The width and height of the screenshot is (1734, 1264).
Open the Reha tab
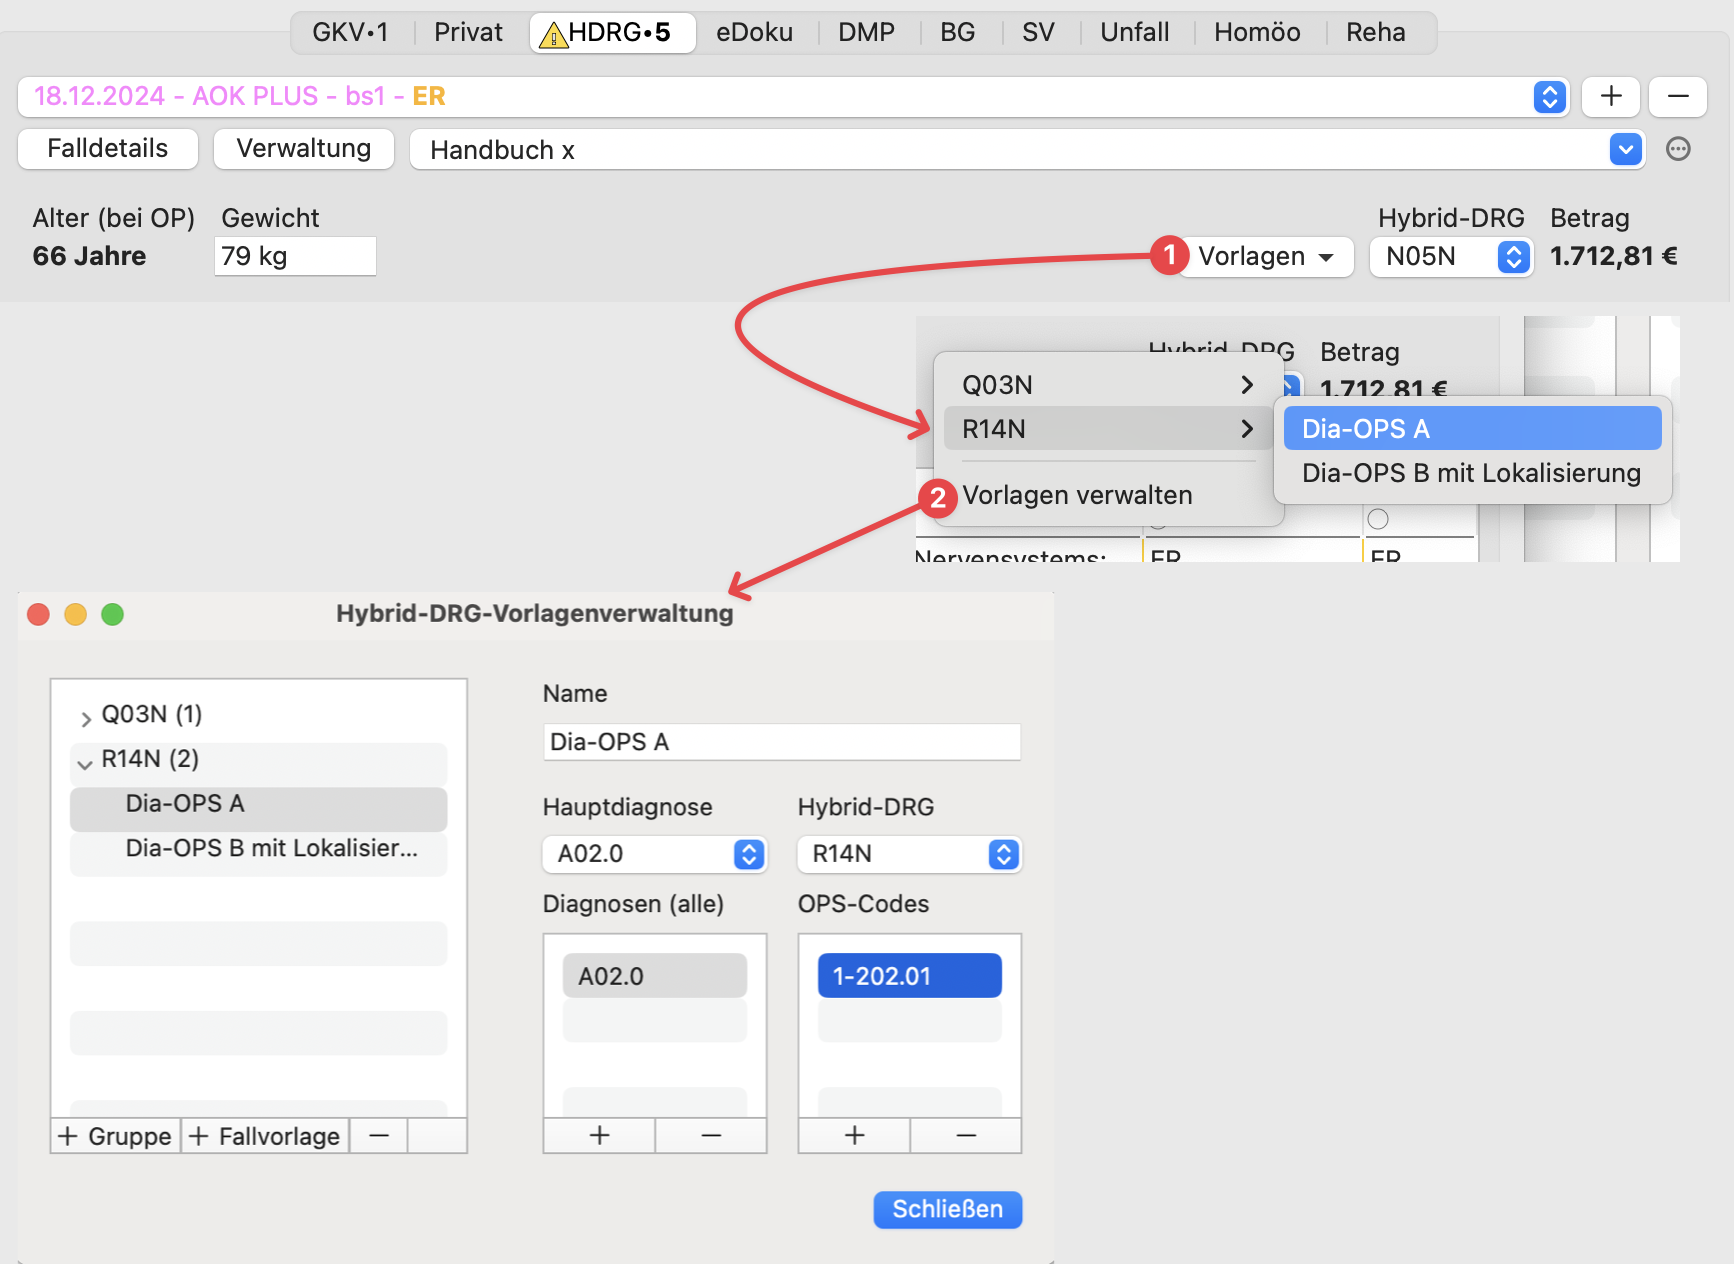coord(1375,33)
